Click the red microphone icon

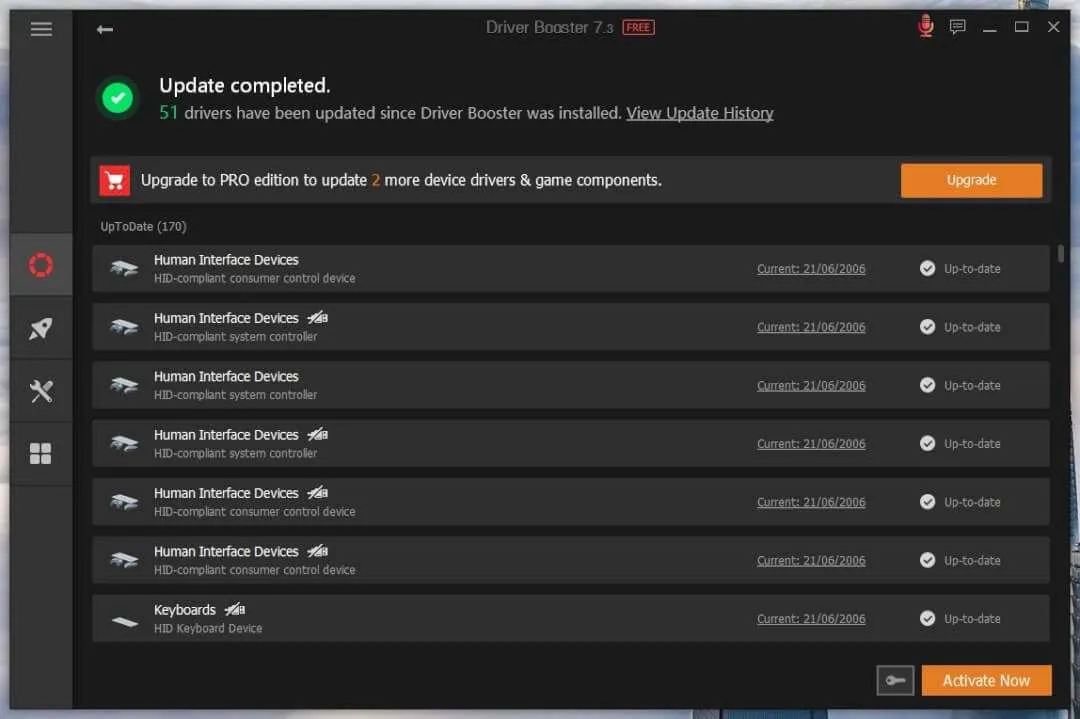[926, 26]
